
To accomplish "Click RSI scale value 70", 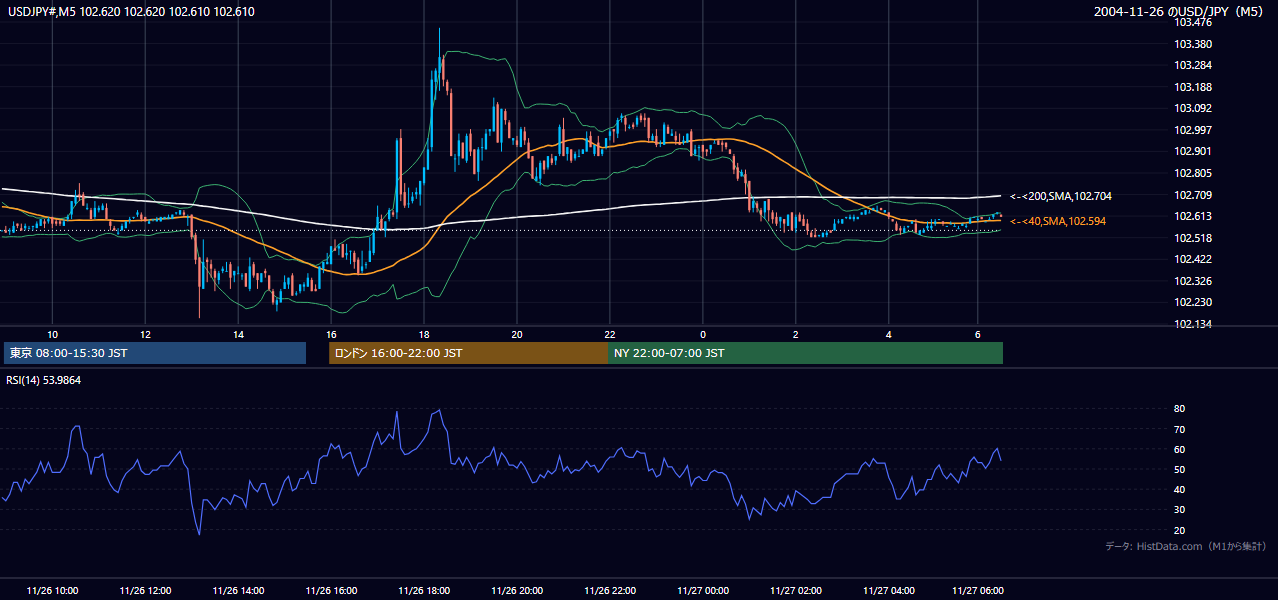I will [x=1180, y=429].
